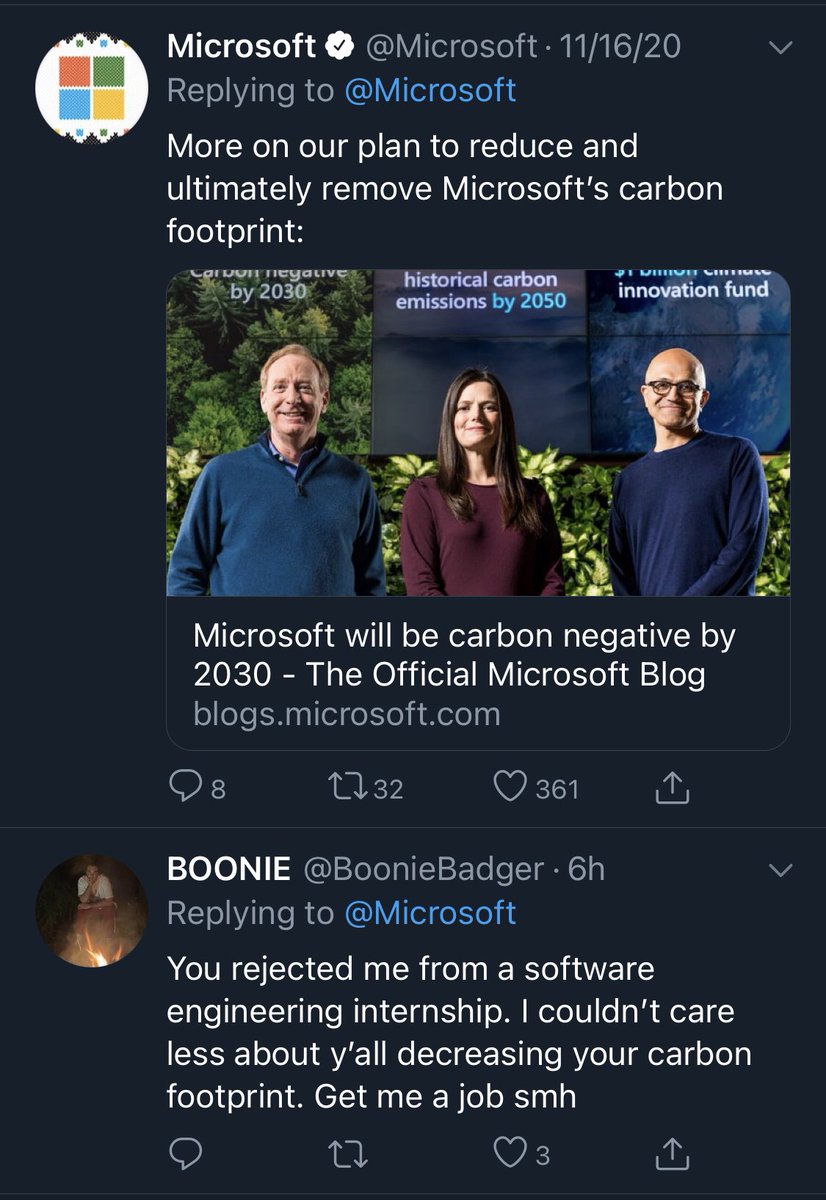The image size is (826, 1200).
Task: Share the Microsoft tweet
Action: pos(672,788)
